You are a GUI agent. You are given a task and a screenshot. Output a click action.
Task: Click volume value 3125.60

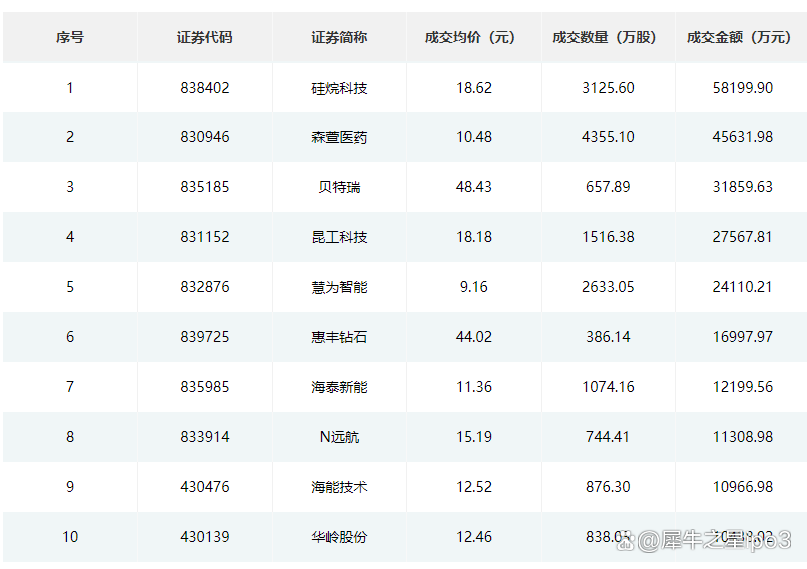[608, 88]
